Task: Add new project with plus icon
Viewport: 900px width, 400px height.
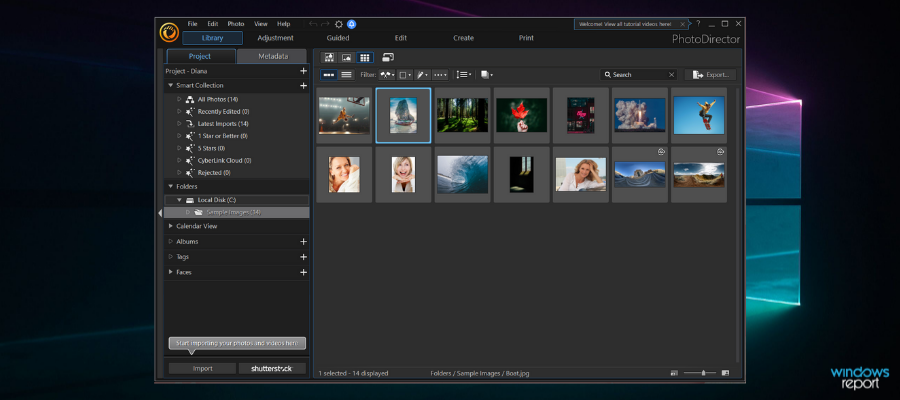Action: pos(304,71)
